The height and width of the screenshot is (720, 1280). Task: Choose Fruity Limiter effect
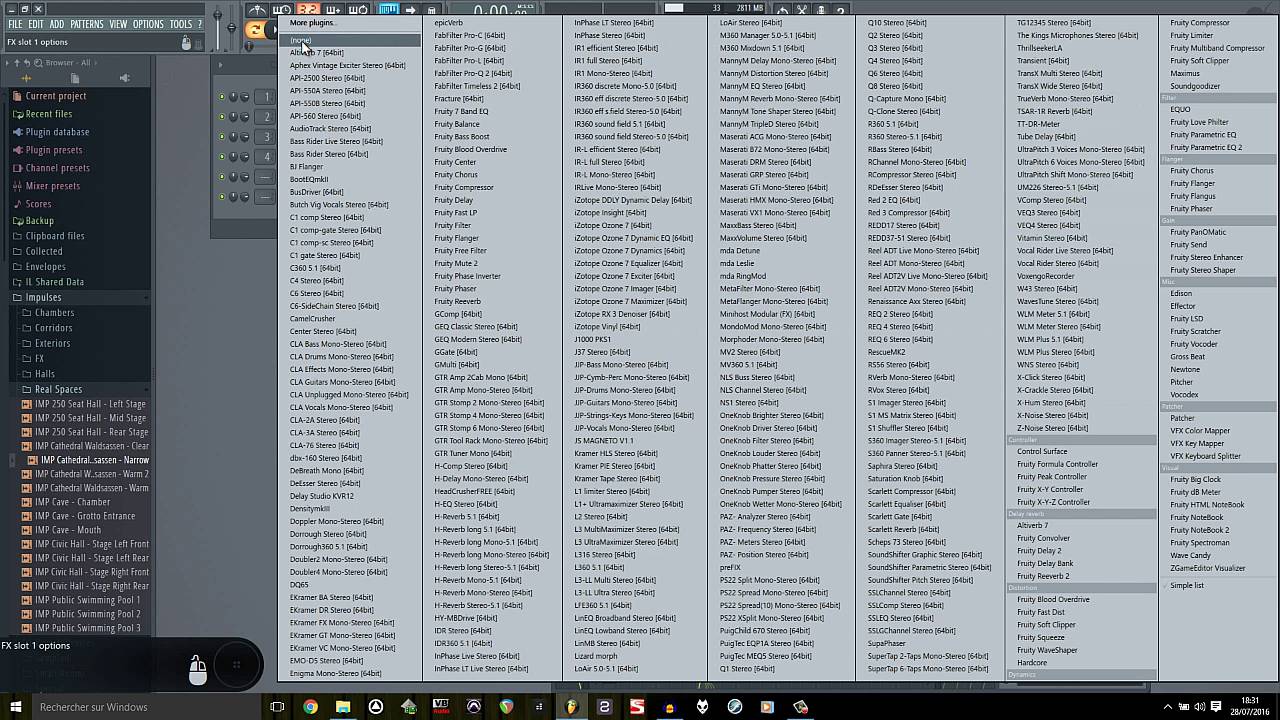(1192, 35)
